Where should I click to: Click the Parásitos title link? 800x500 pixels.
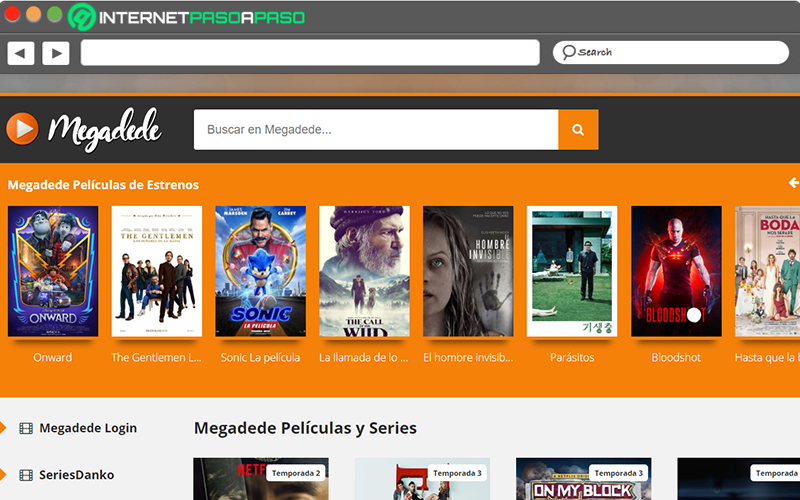tap(572, 357)
